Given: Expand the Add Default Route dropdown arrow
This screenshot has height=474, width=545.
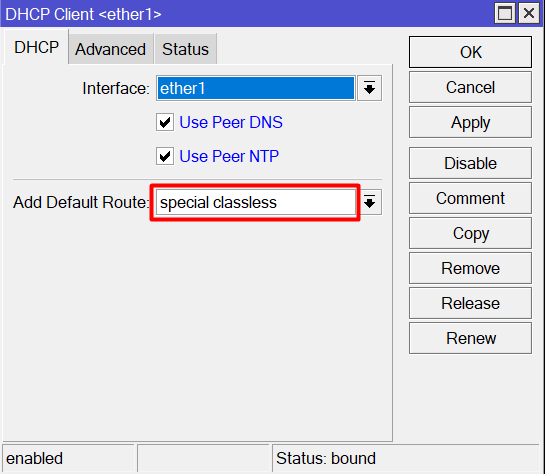Looking at the screenshot, I should tap(371, 202).
